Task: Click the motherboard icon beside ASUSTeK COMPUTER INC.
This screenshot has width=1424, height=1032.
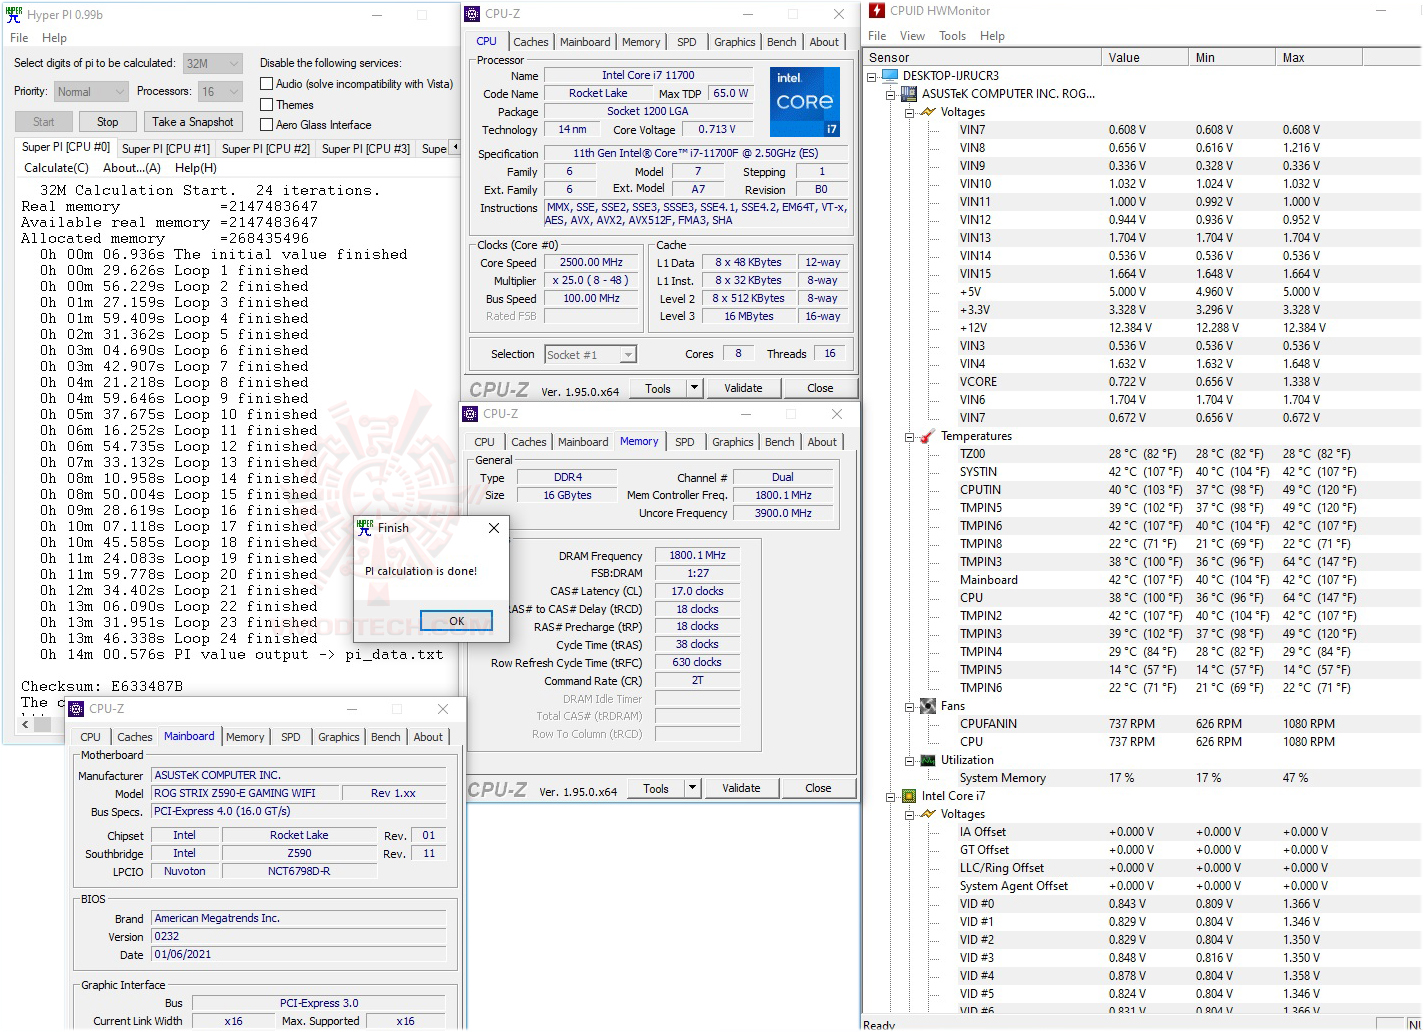Action: pos(909,94)
